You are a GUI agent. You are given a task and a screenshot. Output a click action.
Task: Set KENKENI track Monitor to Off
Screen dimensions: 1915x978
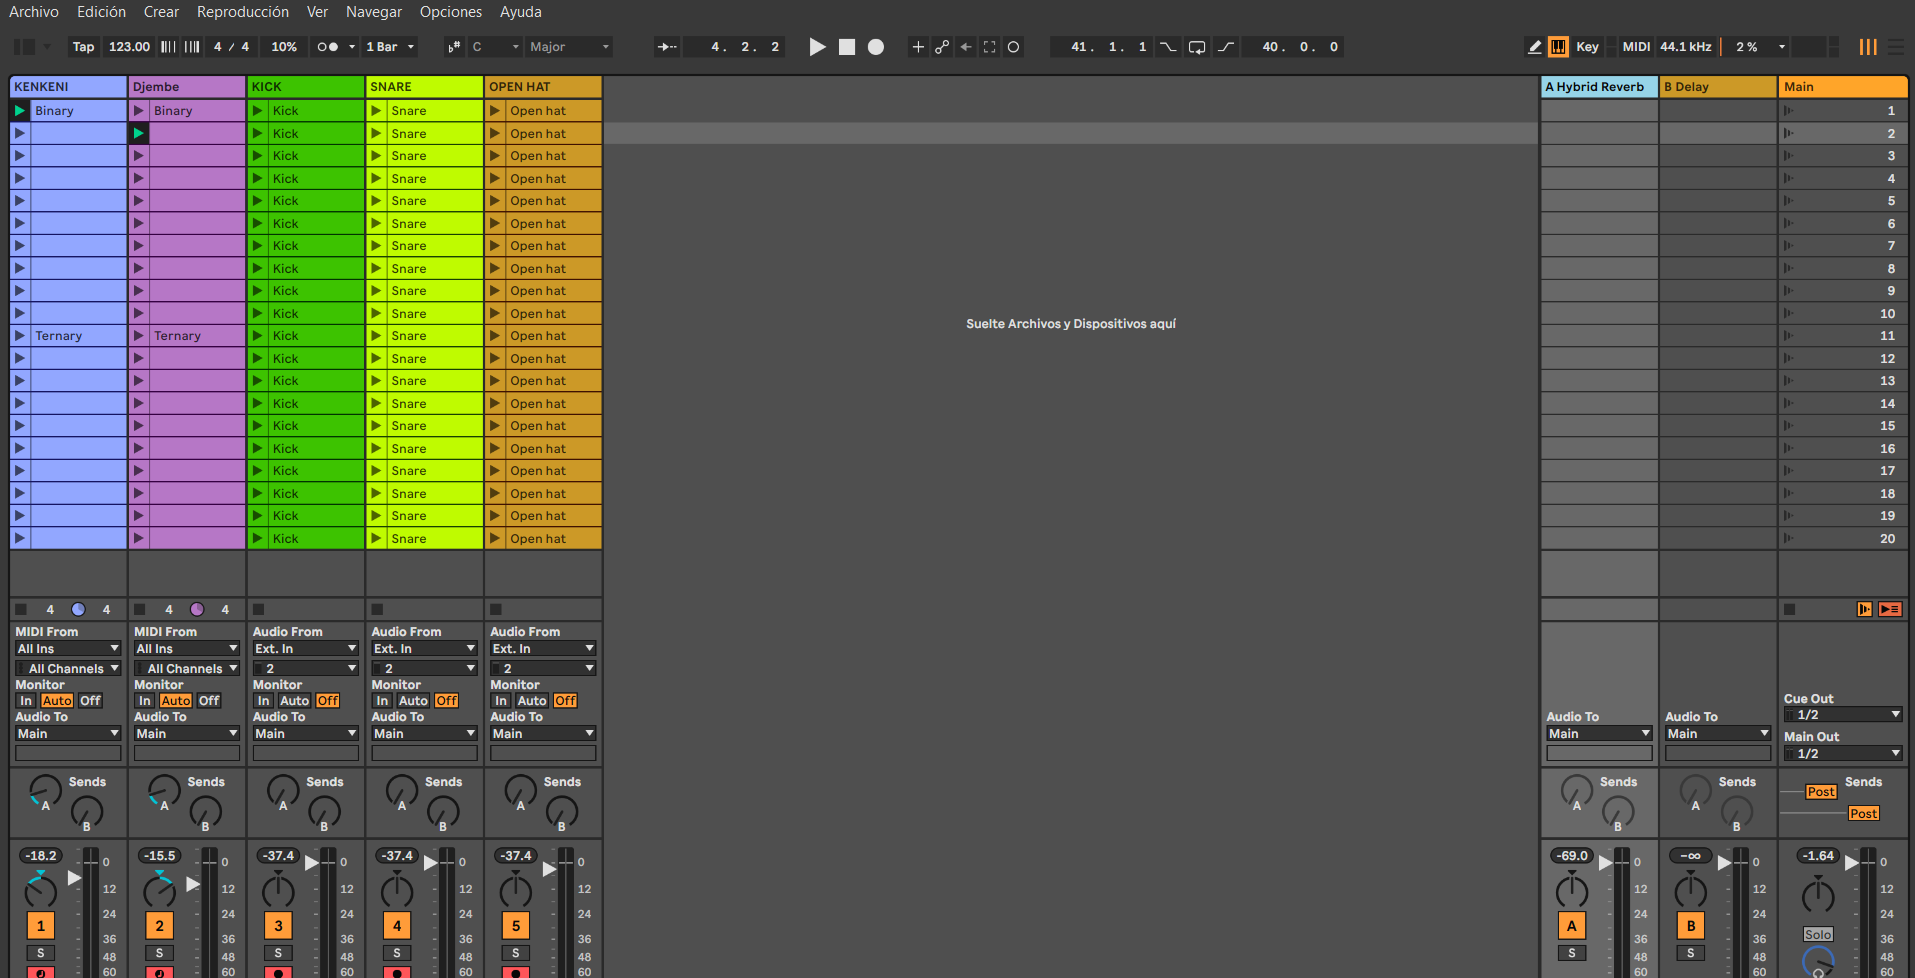(x=90, y=701)
